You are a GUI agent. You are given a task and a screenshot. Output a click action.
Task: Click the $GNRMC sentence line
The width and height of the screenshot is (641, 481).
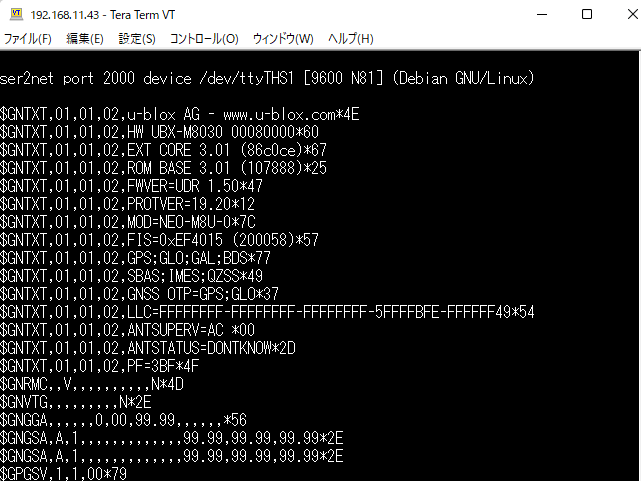pyautogui.click(x=92, y=384)
